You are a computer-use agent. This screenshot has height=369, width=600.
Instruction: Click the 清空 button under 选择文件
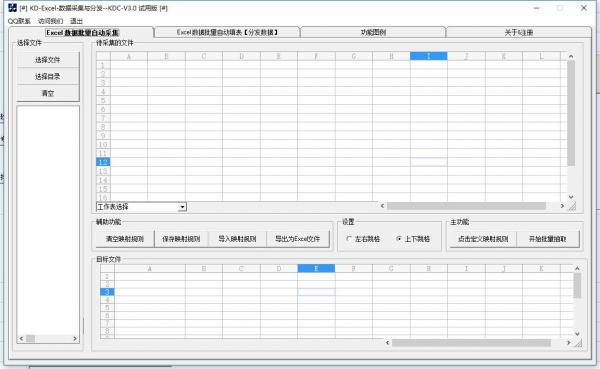pyautogui.click(x=48, y=93)
